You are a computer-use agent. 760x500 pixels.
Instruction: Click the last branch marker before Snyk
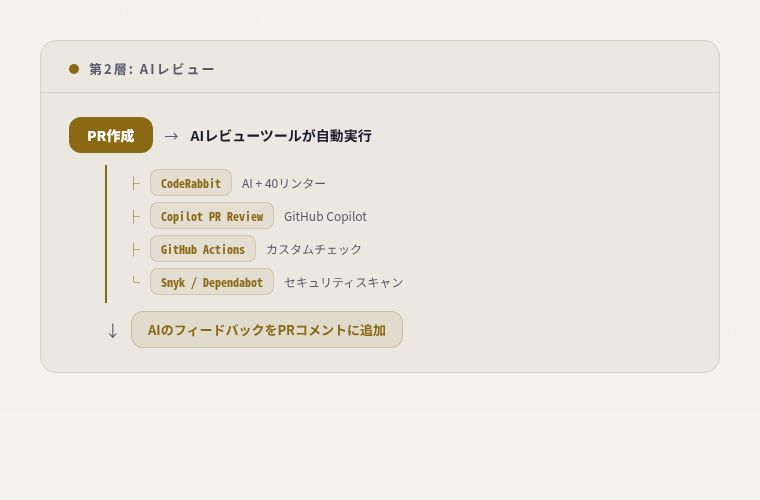click(x=136, y=280)
